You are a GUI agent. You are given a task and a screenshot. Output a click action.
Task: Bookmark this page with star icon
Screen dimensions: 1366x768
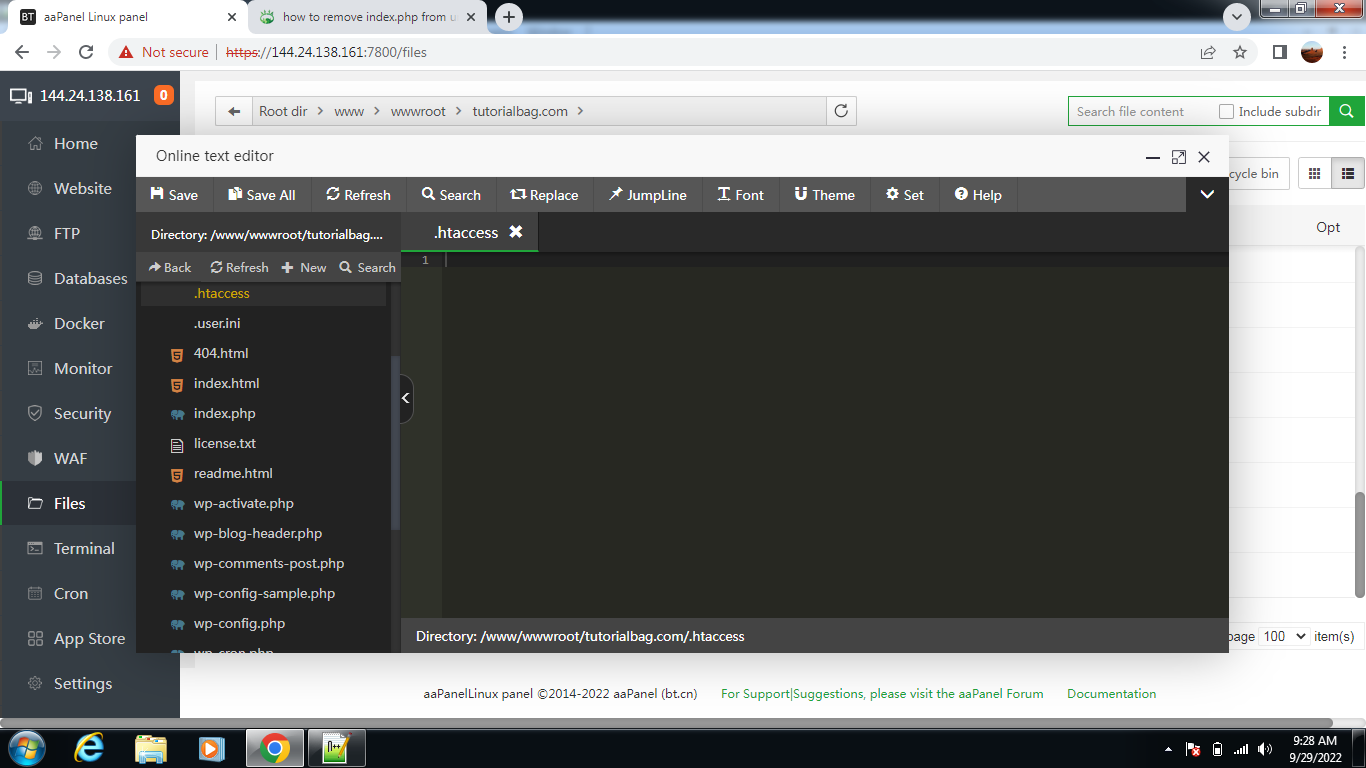[1240, 52]
